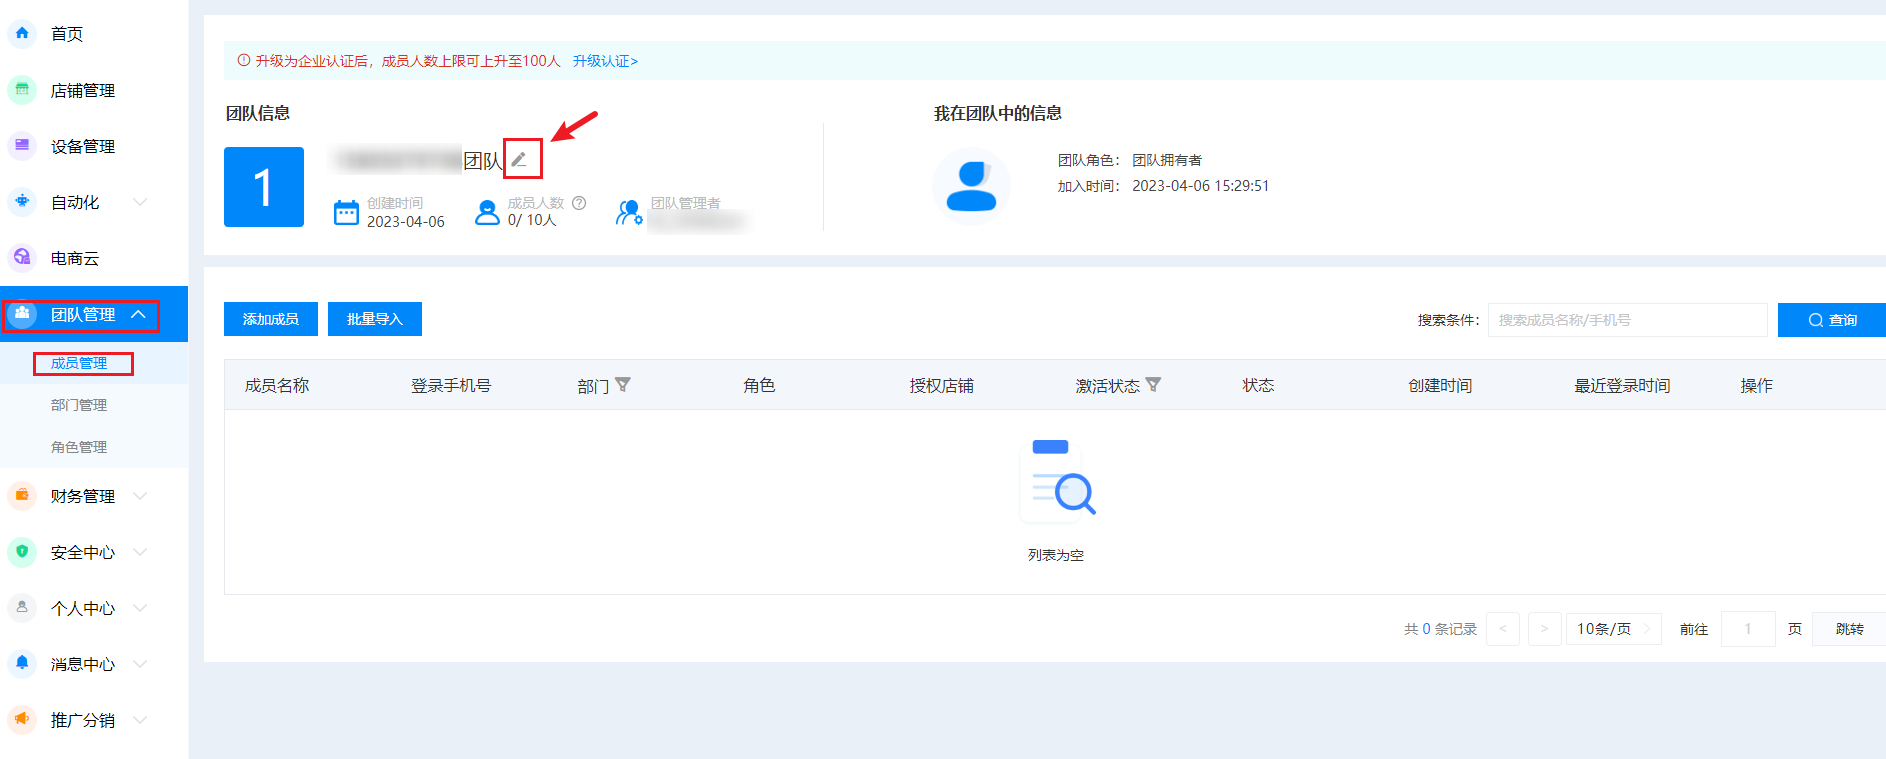Open the 10条/页 page size dropdown
Screen dimensions: 1886x759
pyautogui.click(x=1612, y=629)
